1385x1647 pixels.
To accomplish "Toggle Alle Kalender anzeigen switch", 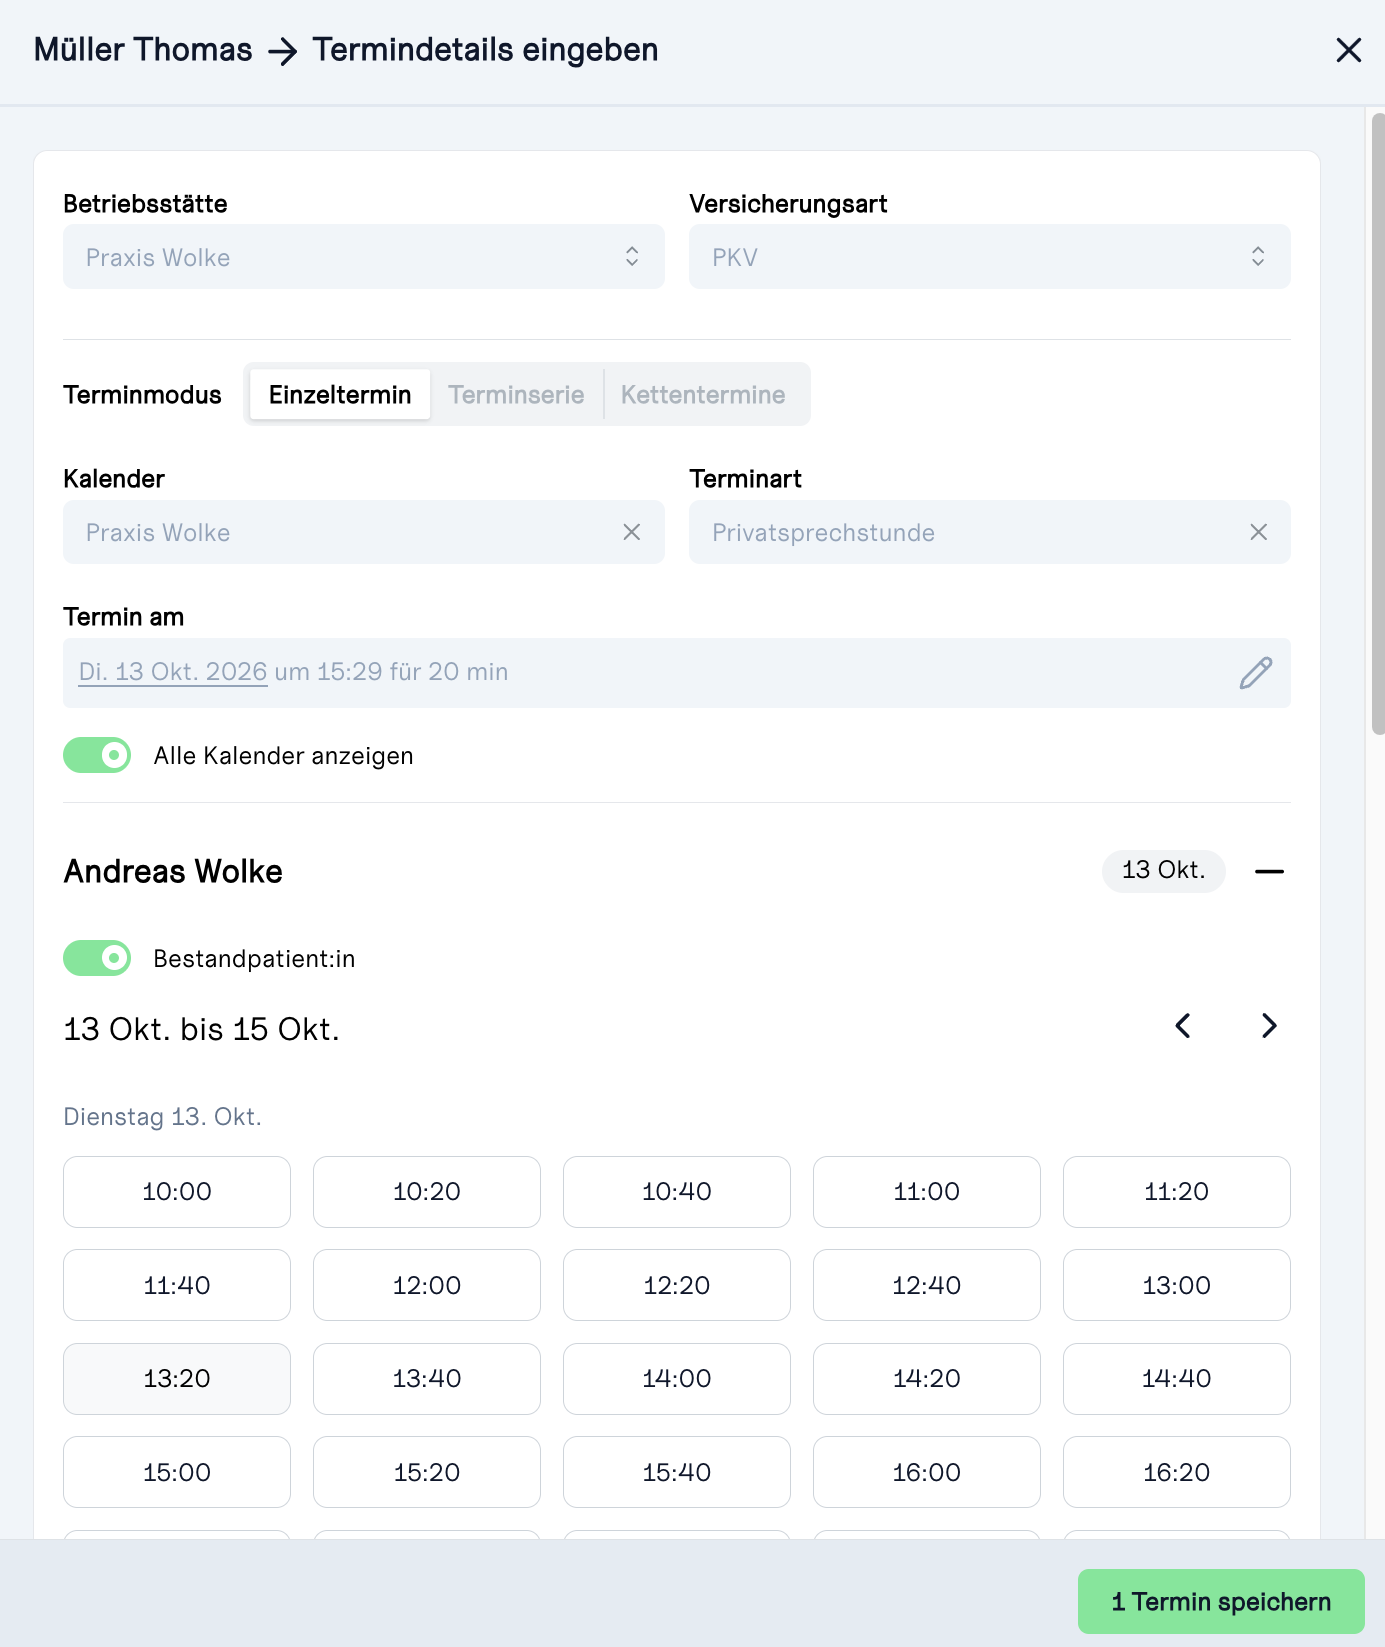I will [97, 756].
